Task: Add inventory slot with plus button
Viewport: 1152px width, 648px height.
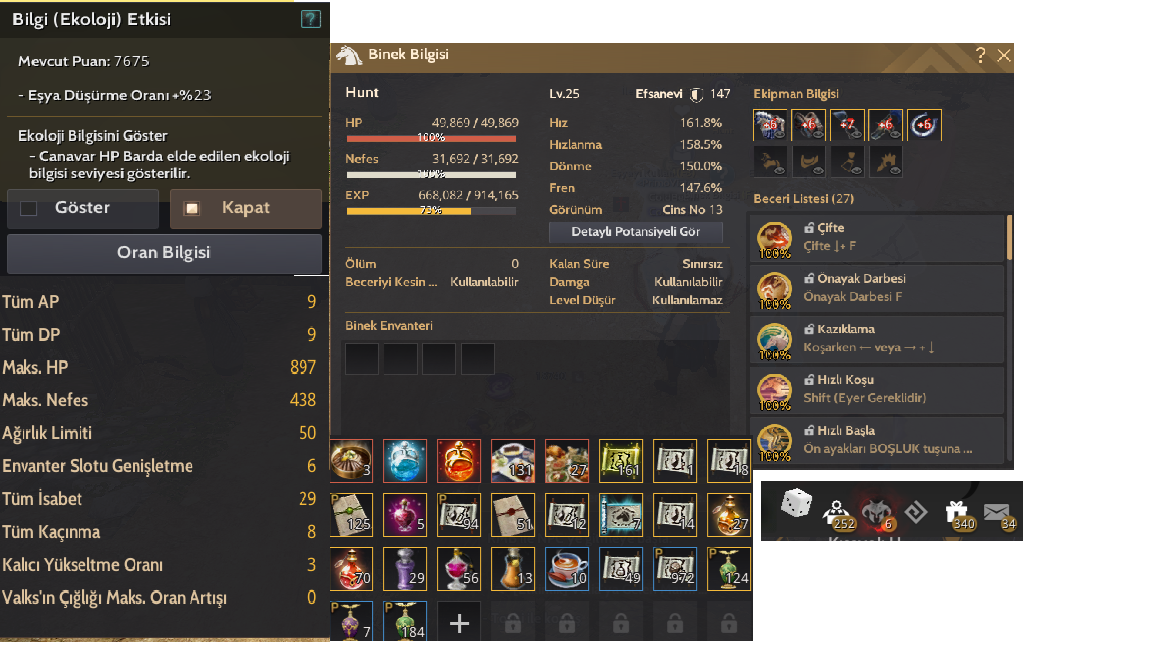Action: [459, 623]
